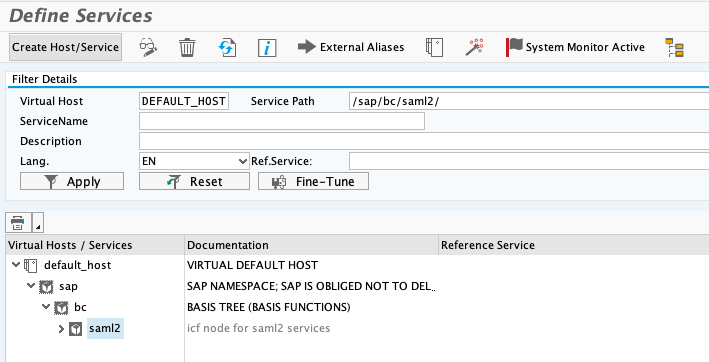This screenshot has width=709, height=362.
Task: Click the Create Host/Service button
Action: click(x=66, y=47)
